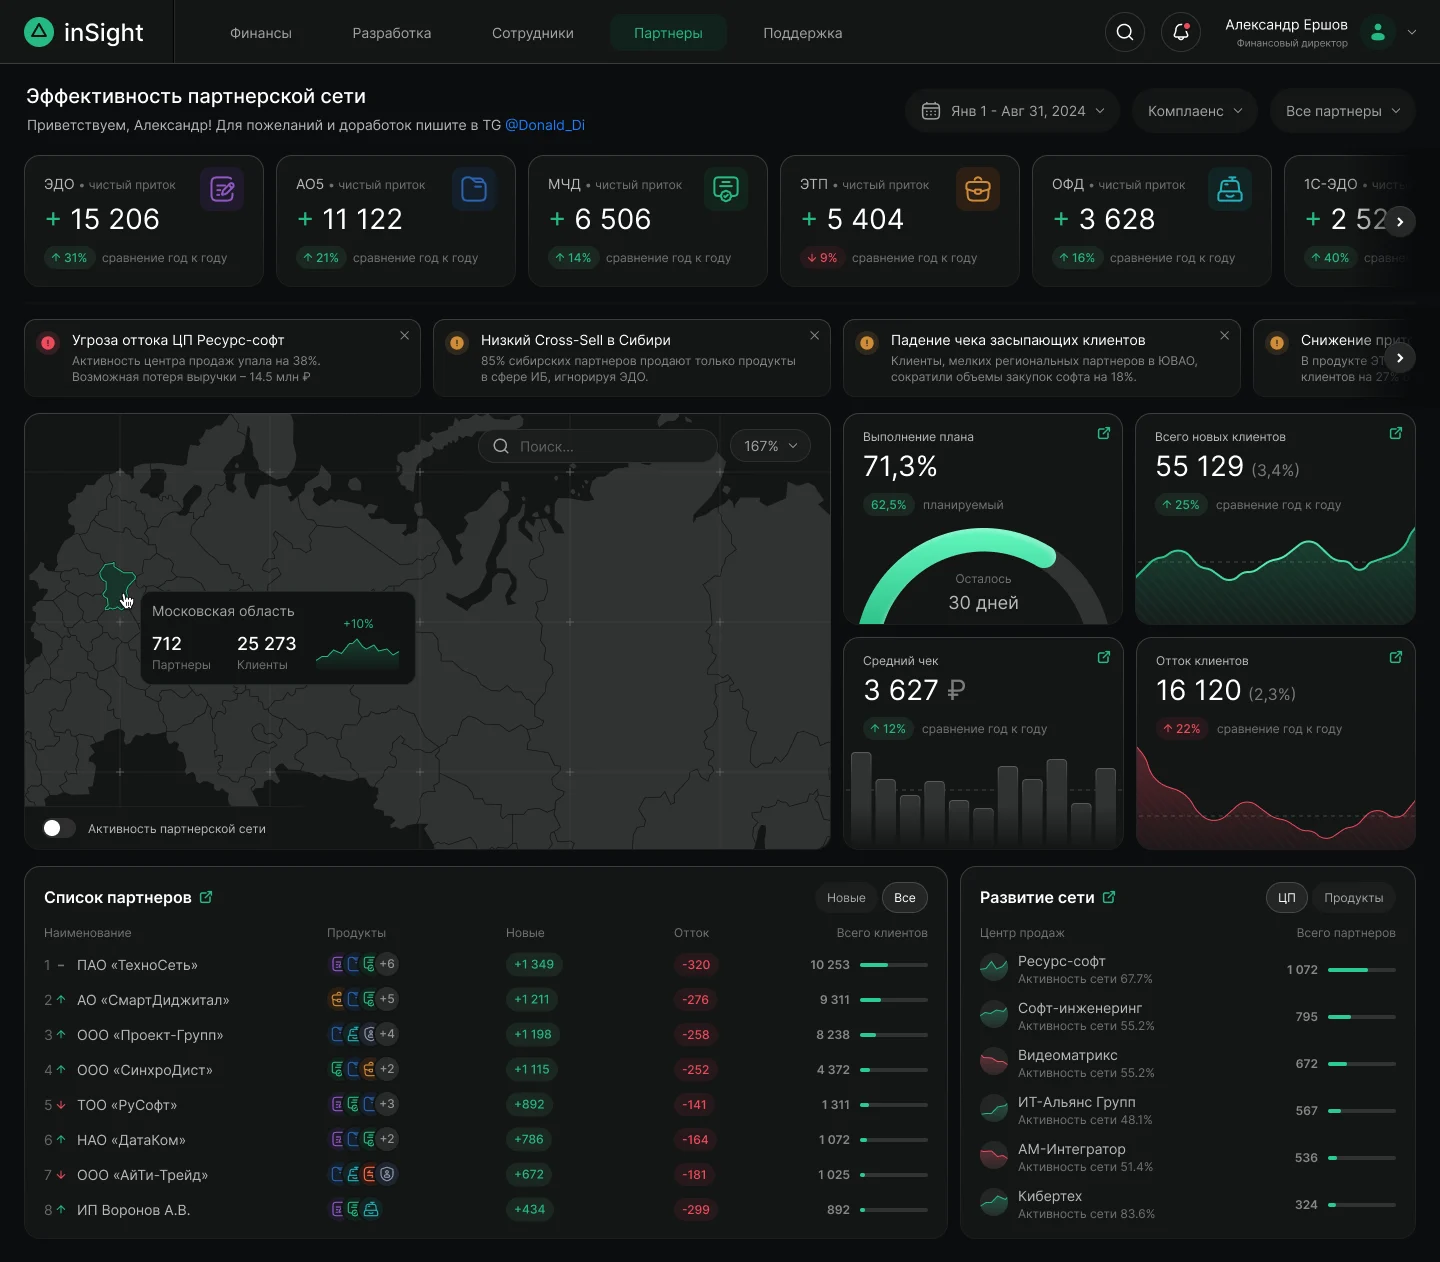Open the @Donald_Di Telegram link
The height and width of the screenshot is (1262, 1440).
545,125
